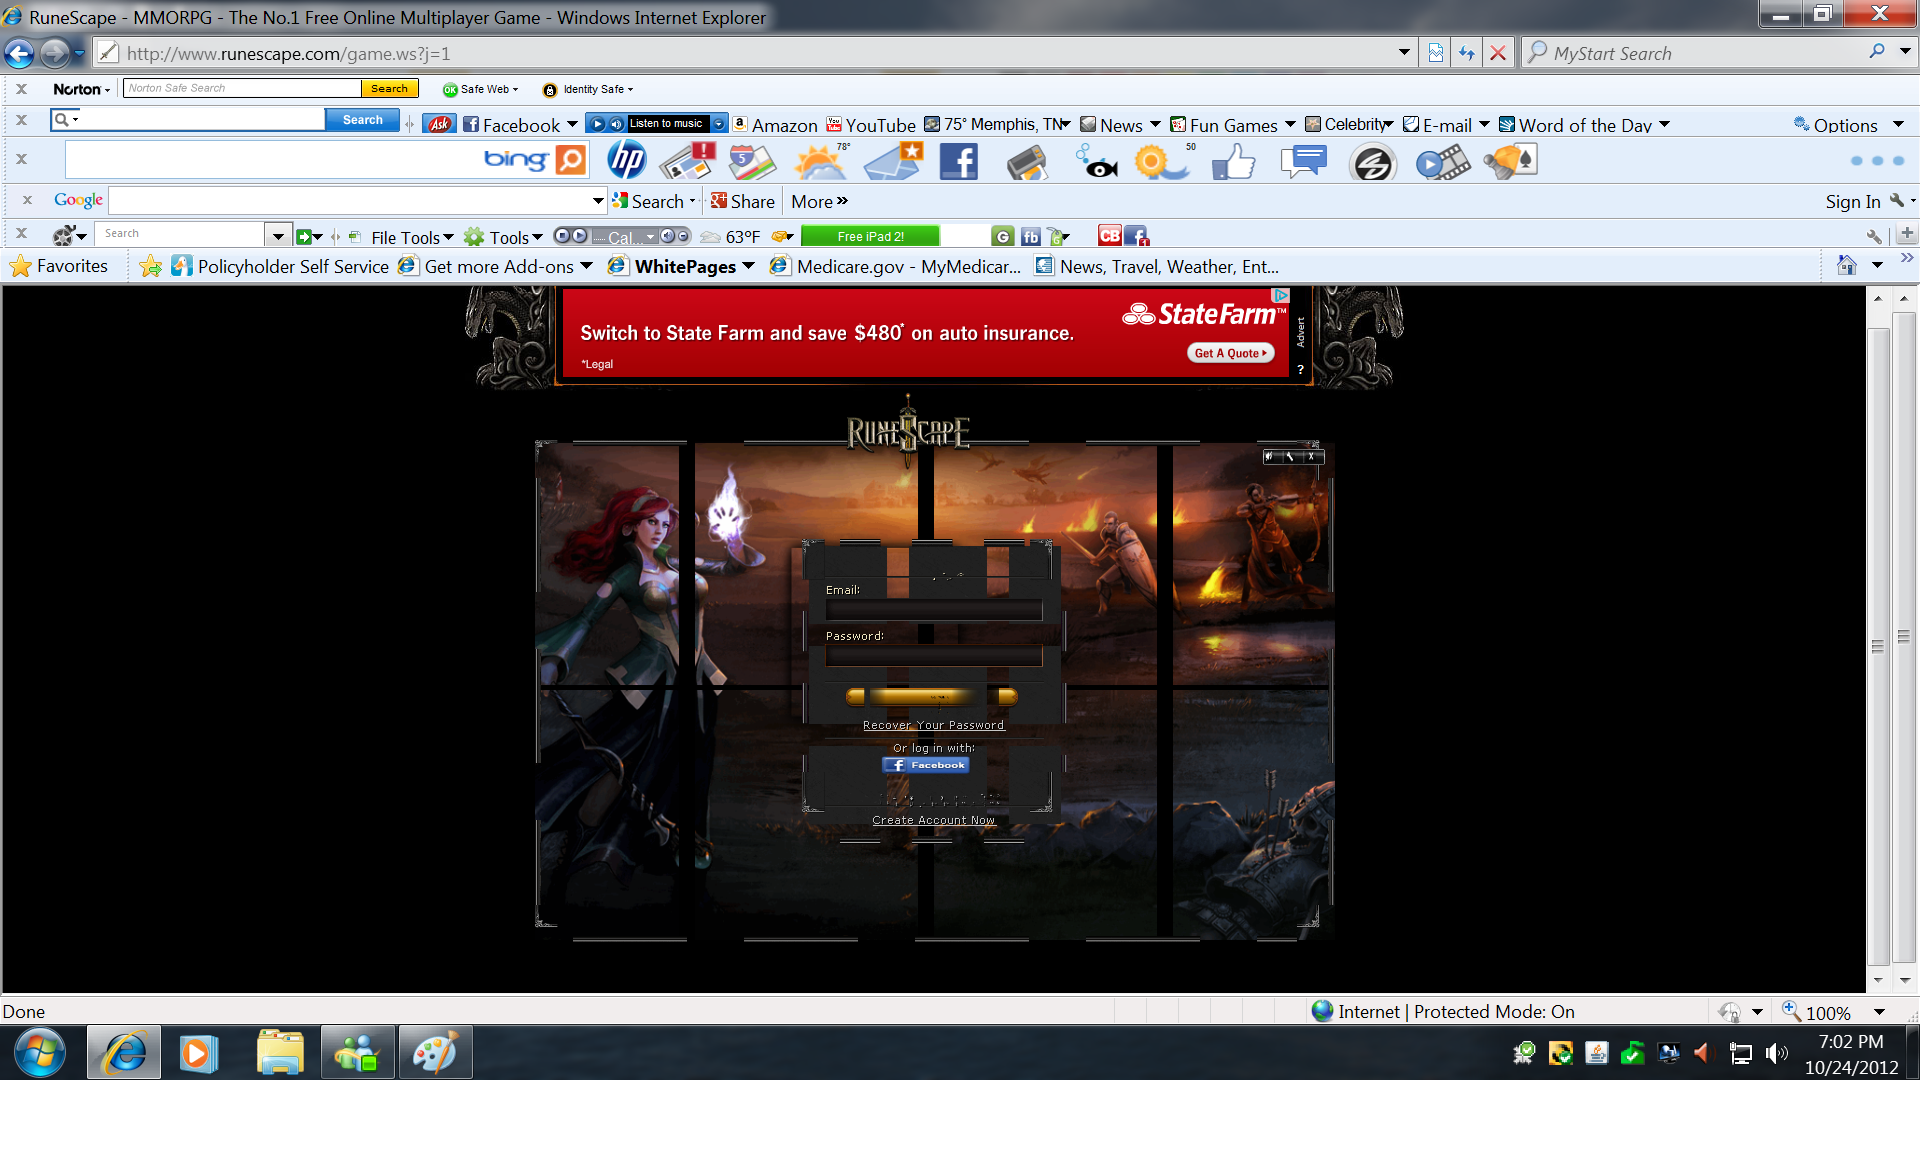Click the Norton Search yellow button
This screenshot has width=1920, height=1157.
point(389,88)
